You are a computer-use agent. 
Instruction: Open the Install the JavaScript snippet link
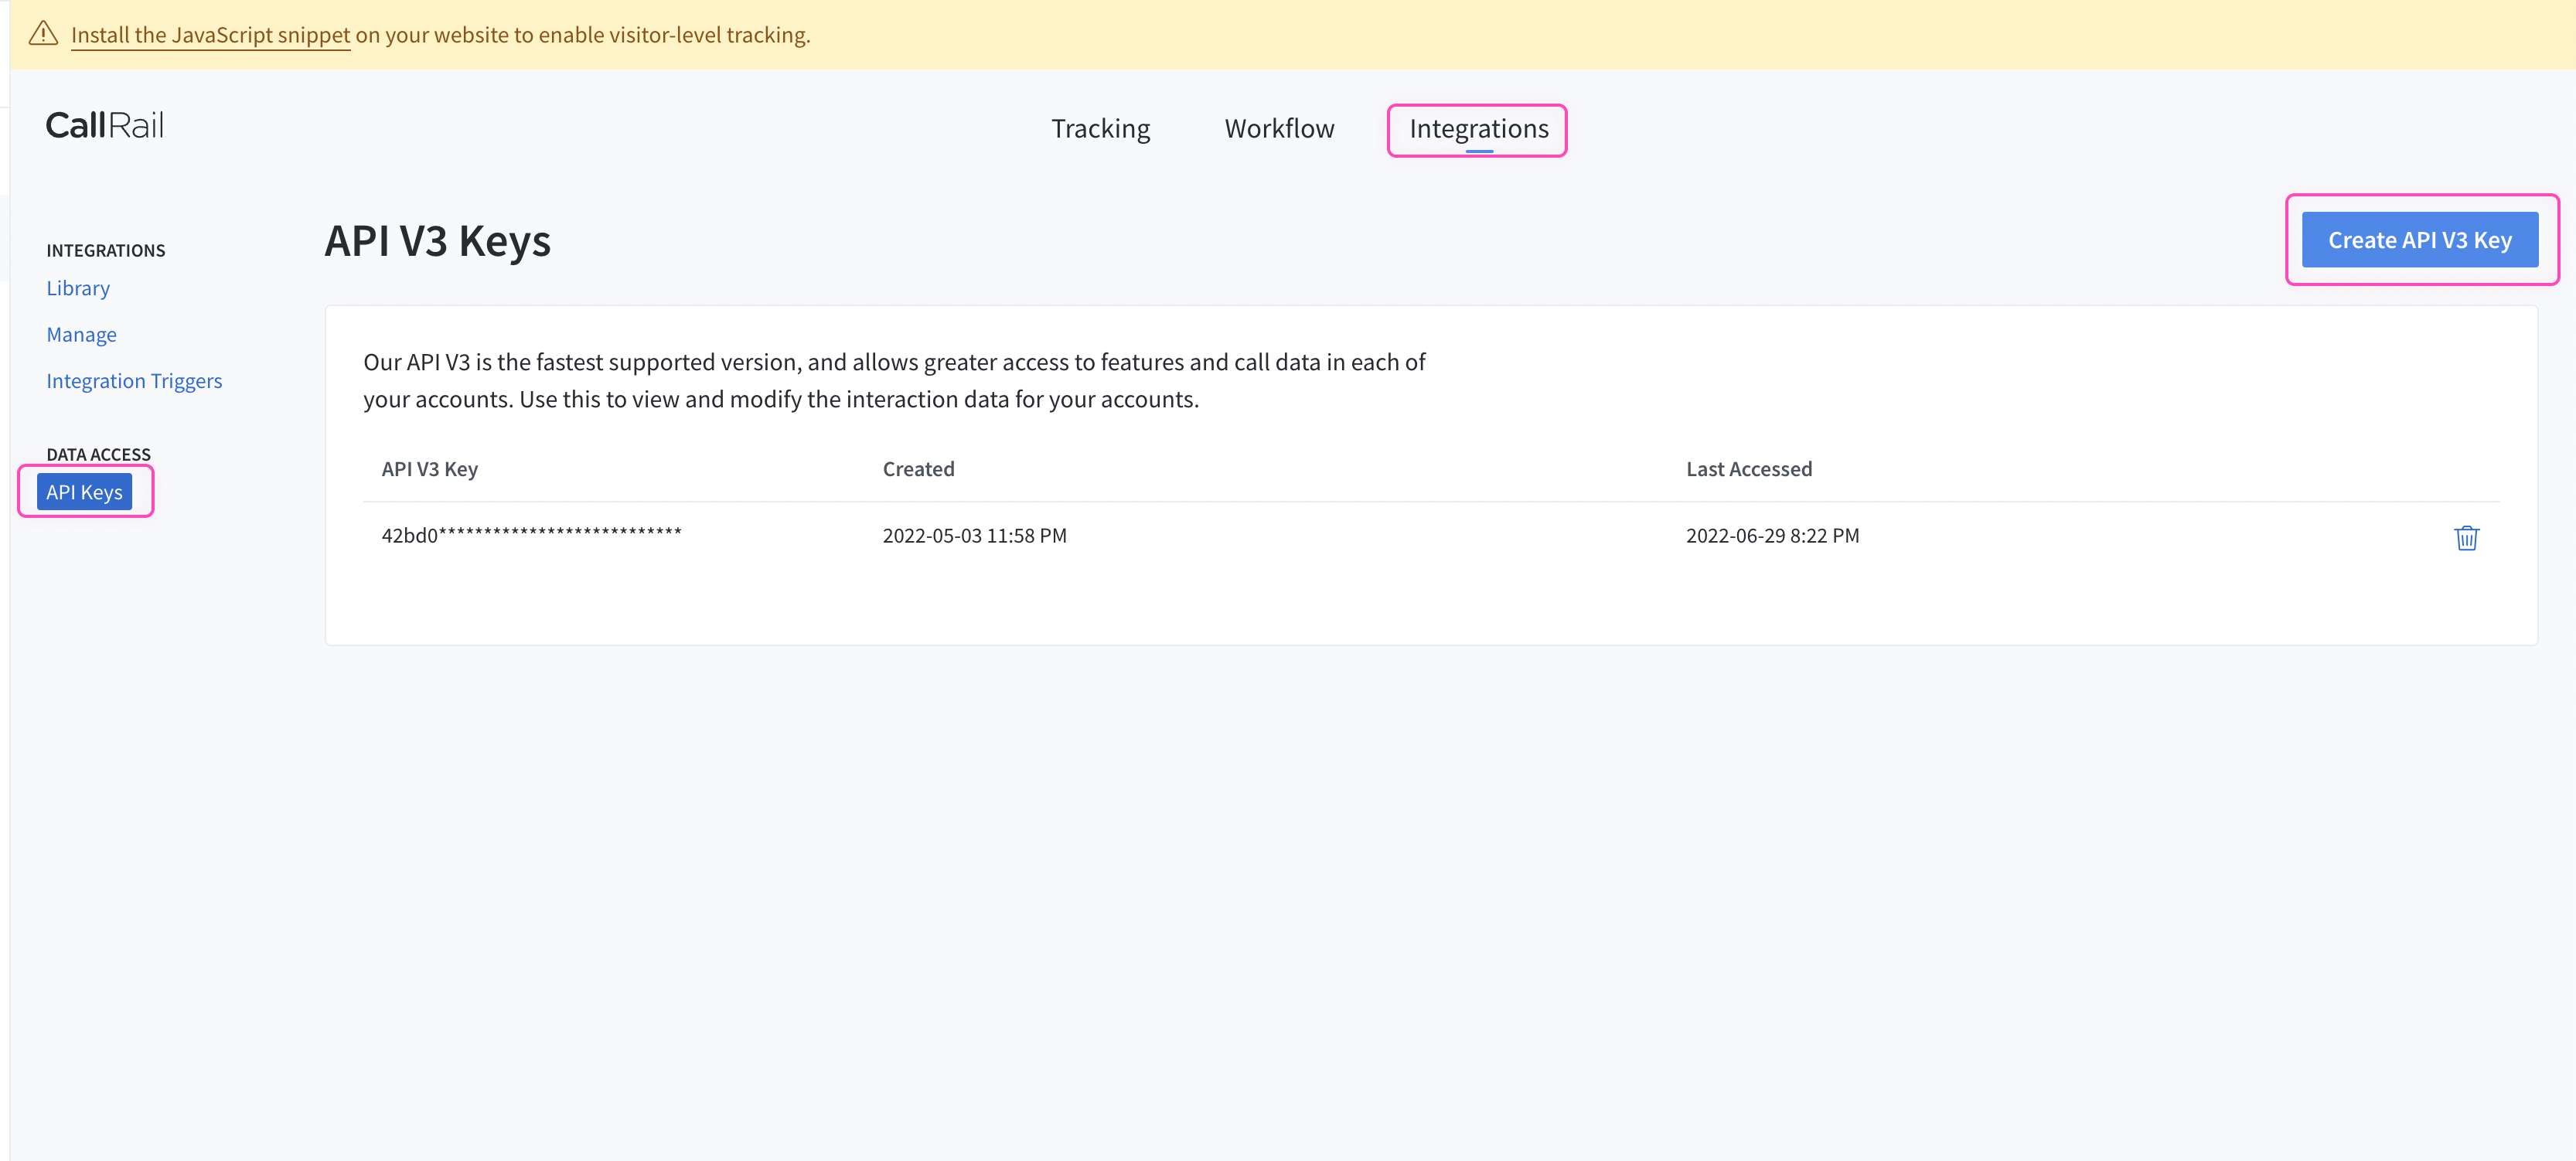pos(209,34)
